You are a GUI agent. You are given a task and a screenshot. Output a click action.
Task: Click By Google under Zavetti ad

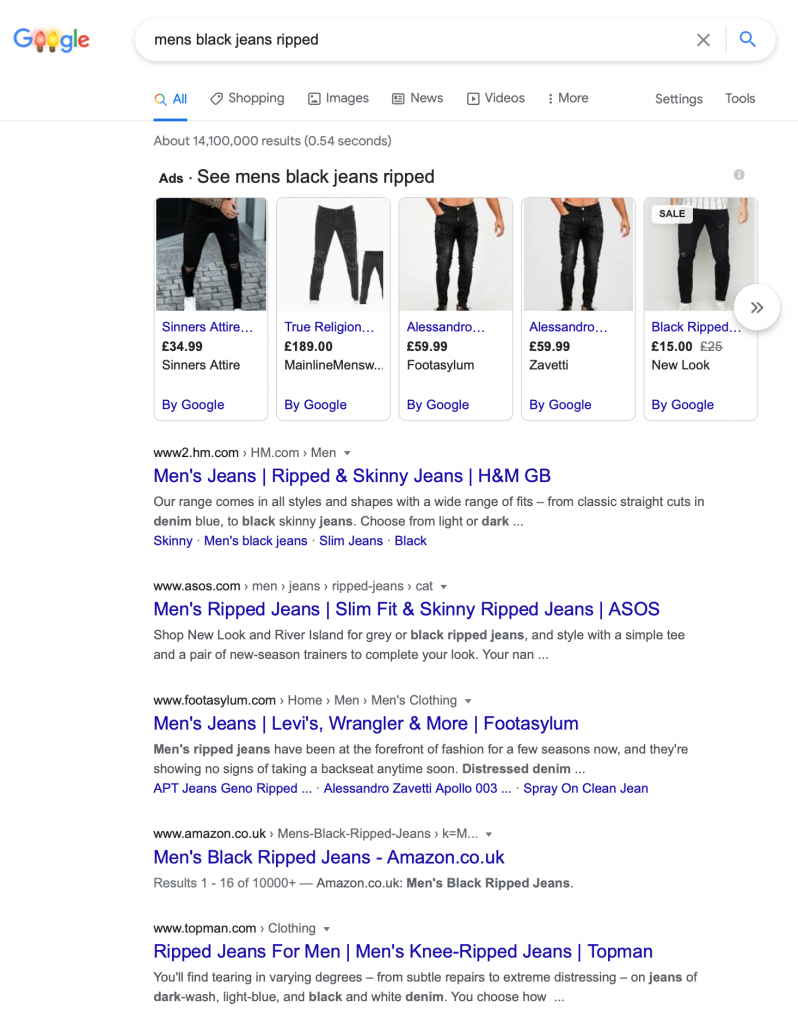560,405
